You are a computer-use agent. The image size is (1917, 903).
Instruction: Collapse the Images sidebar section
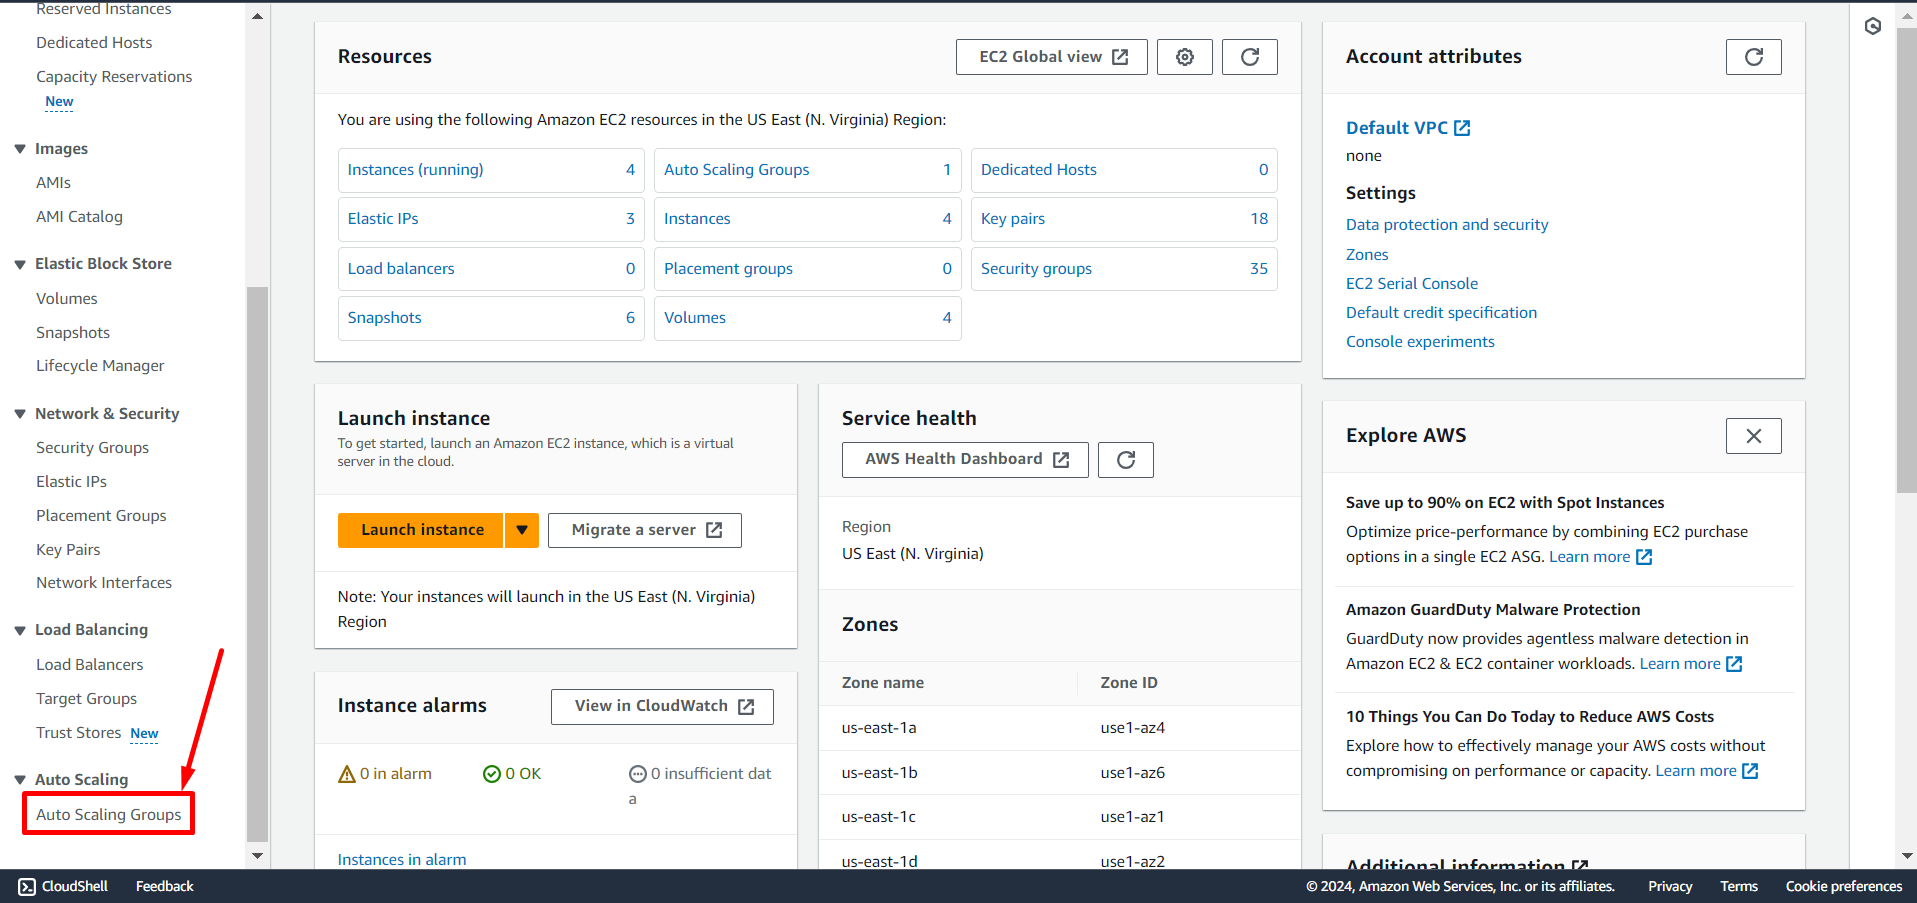[20, 149]
